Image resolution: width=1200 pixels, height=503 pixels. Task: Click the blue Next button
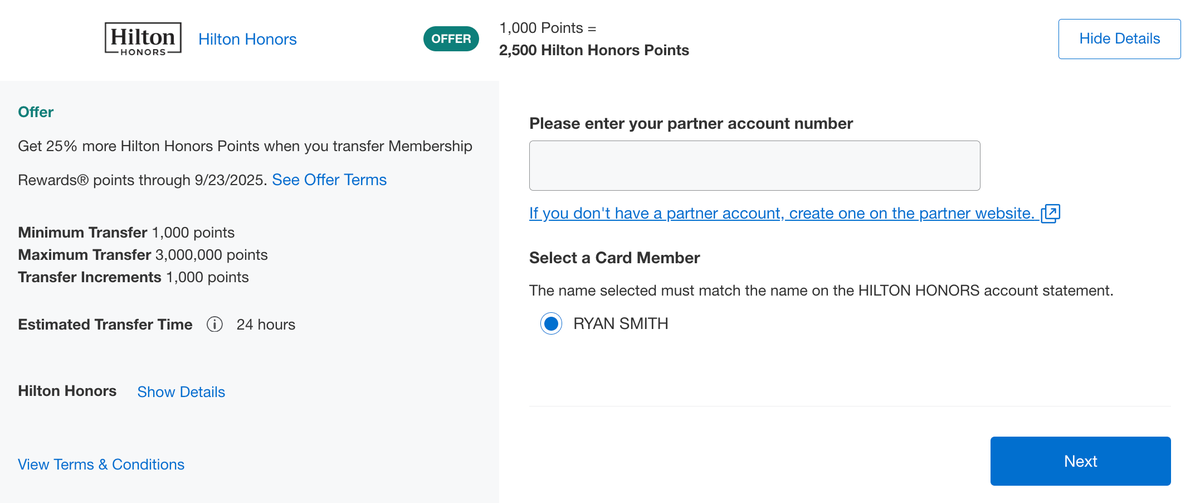point(1080,461)
